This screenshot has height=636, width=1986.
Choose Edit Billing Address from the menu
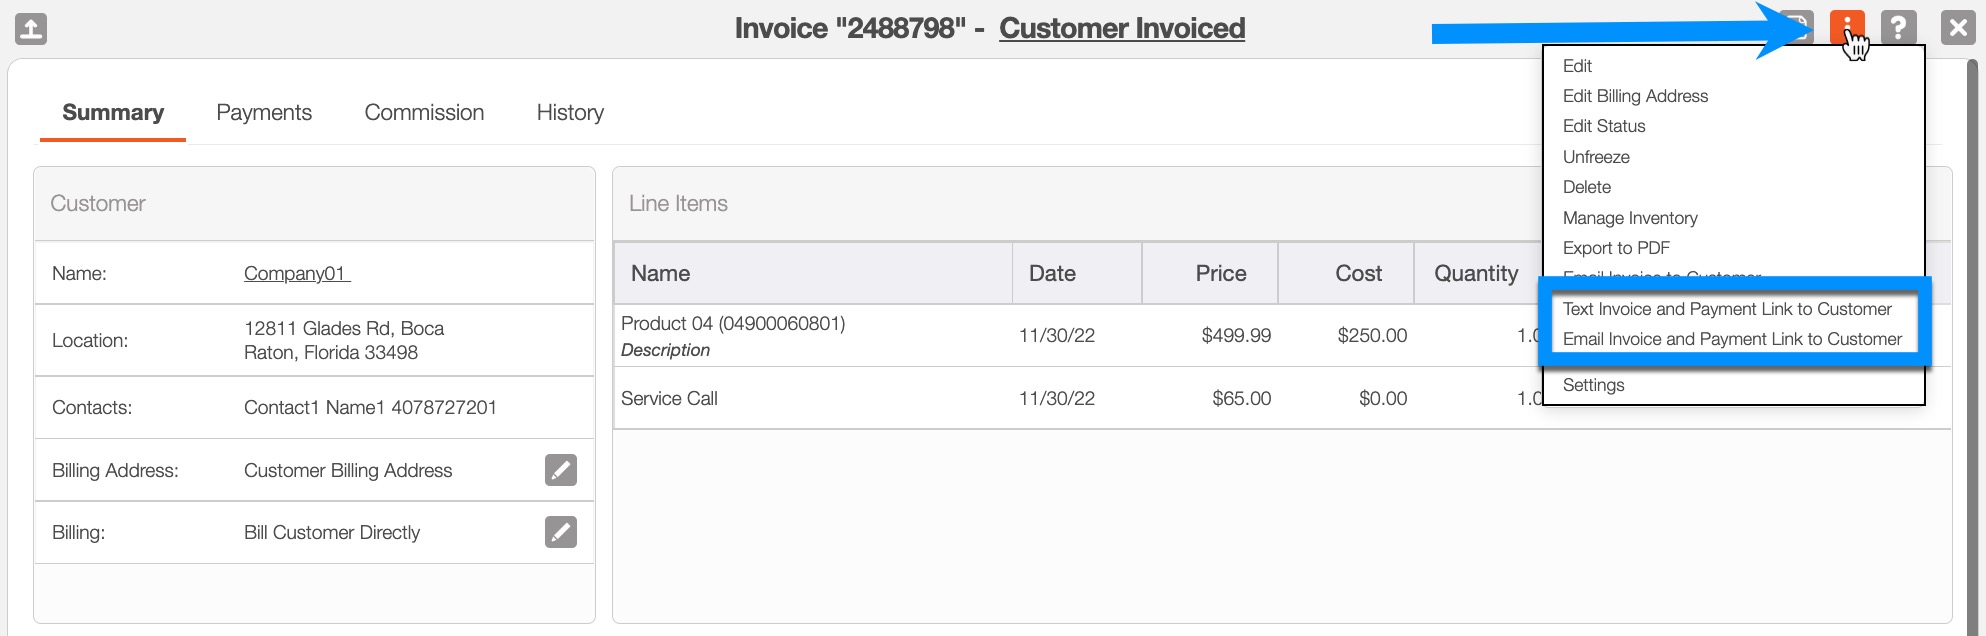[x=1635, y=96]
